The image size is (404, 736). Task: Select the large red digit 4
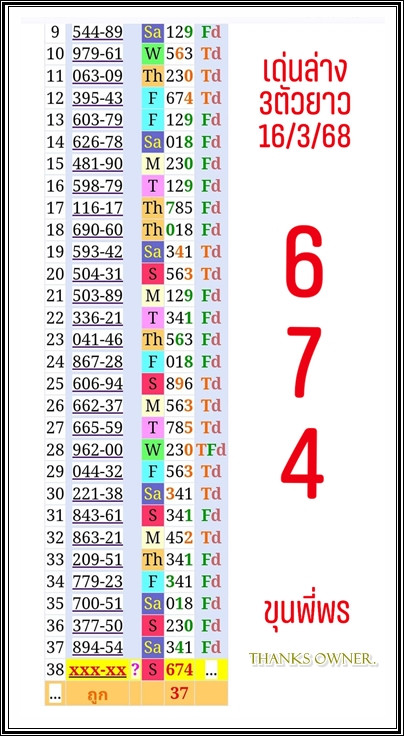[303, 463]
